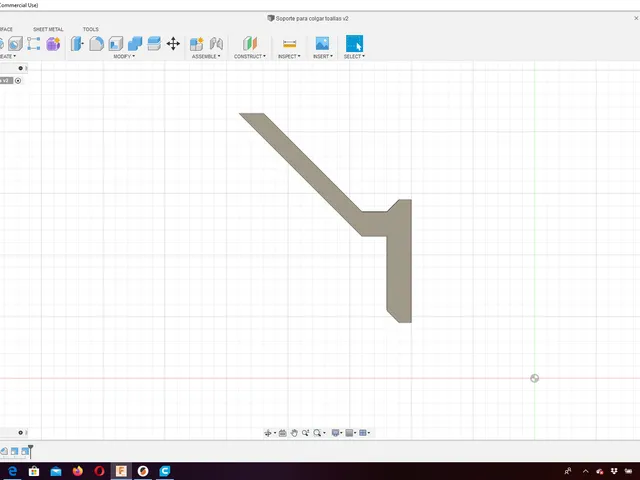Expand the Display Settings dropdown

(x=336, y=433)
